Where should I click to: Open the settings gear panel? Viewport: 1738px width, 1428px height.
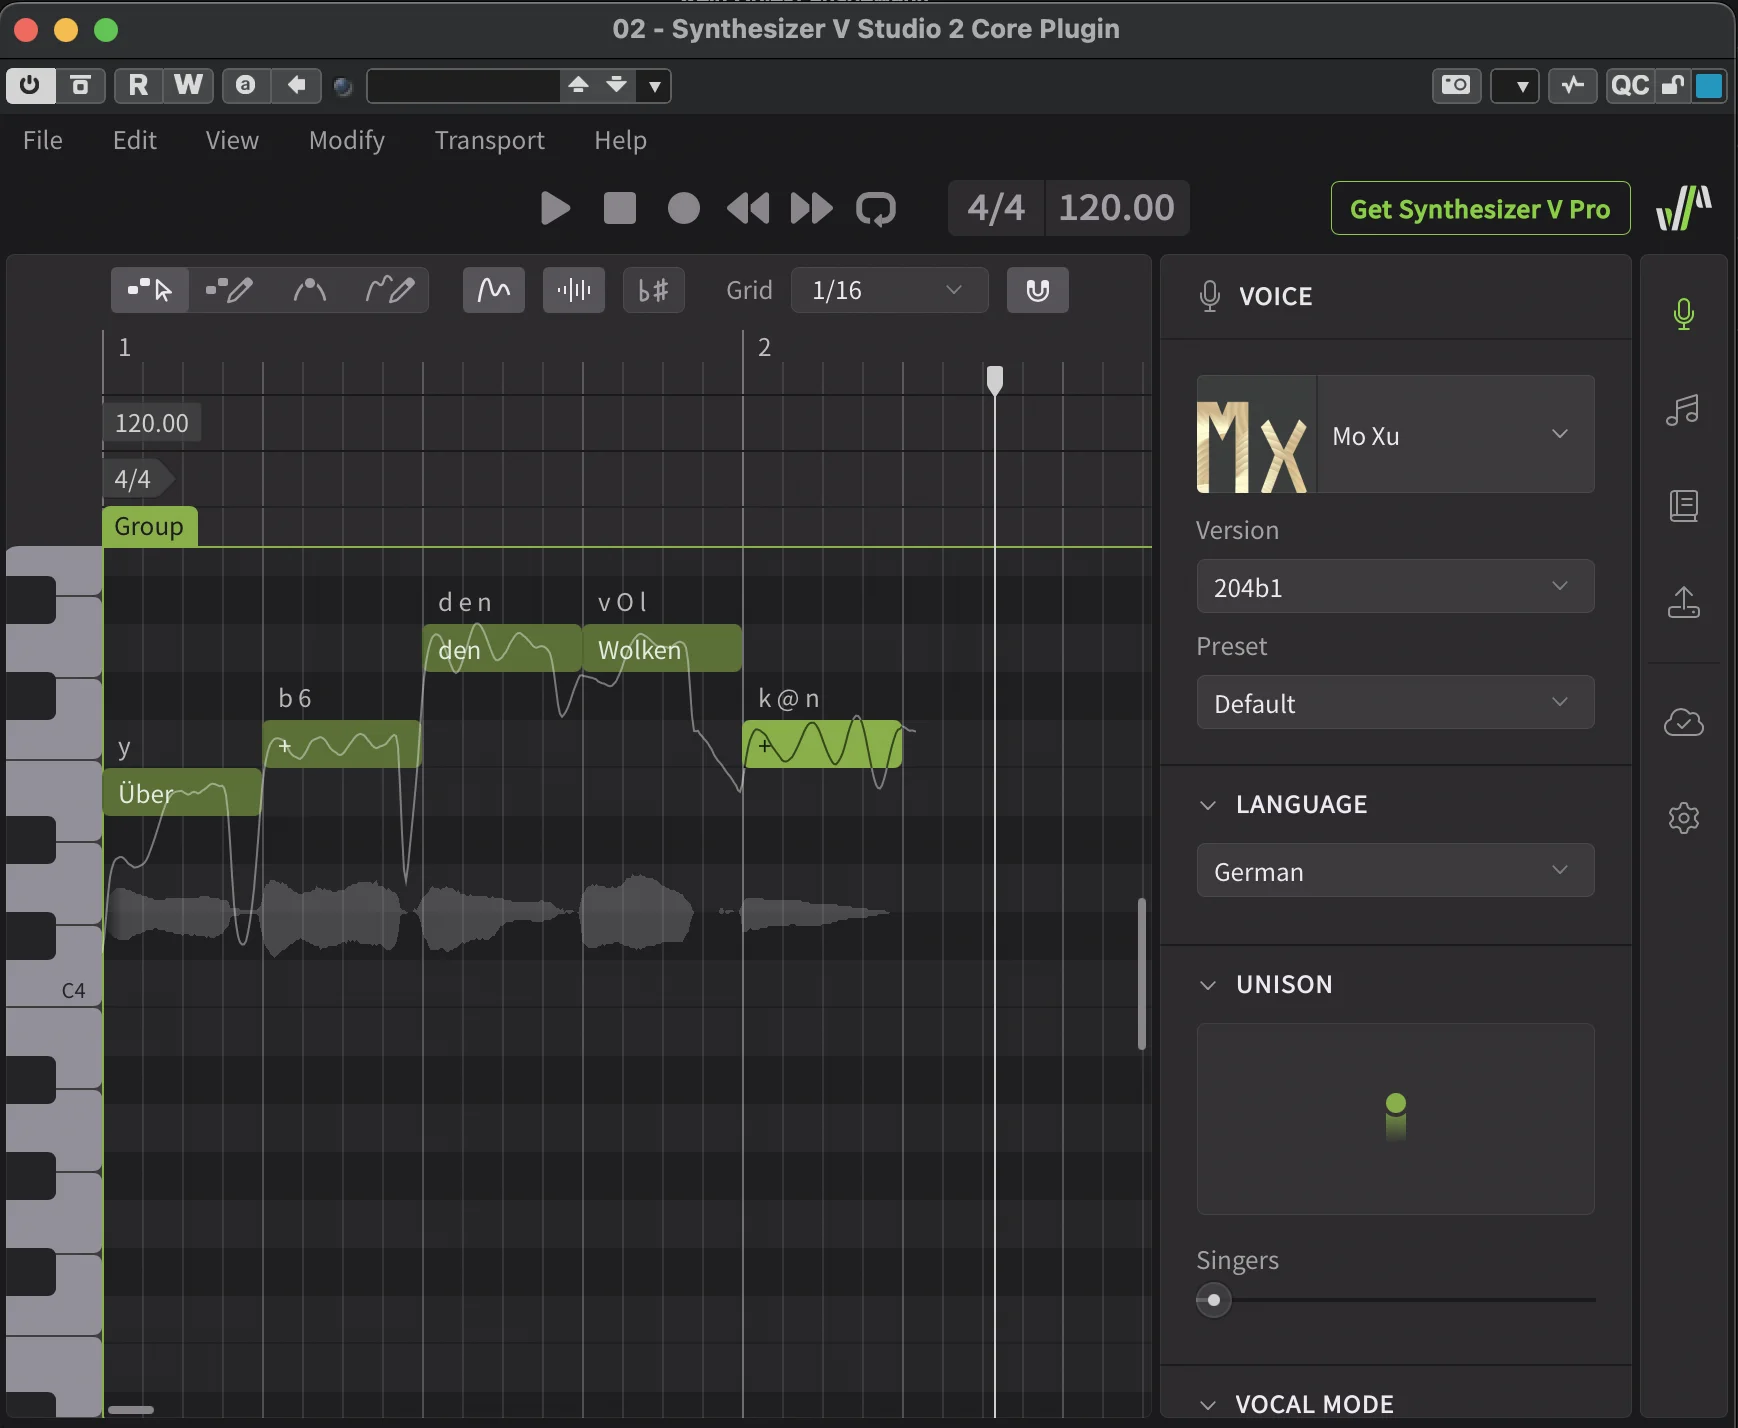click(1684, 818)
